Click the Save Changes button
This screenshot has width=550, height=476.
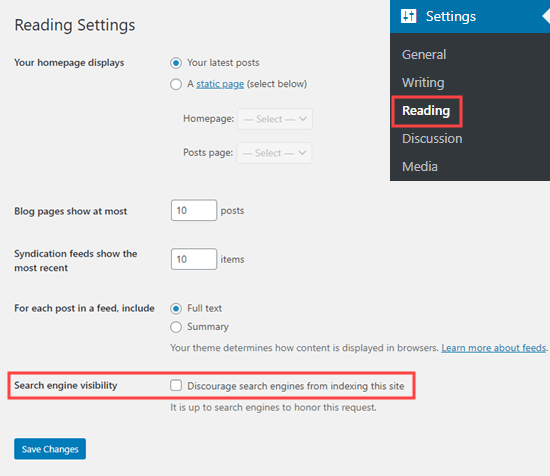(x=50, y=449)
